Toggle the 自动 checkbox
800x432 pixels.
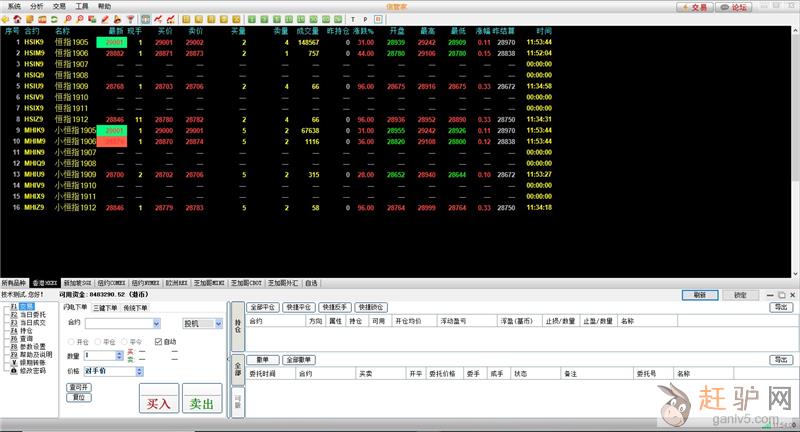coord(158,341)
